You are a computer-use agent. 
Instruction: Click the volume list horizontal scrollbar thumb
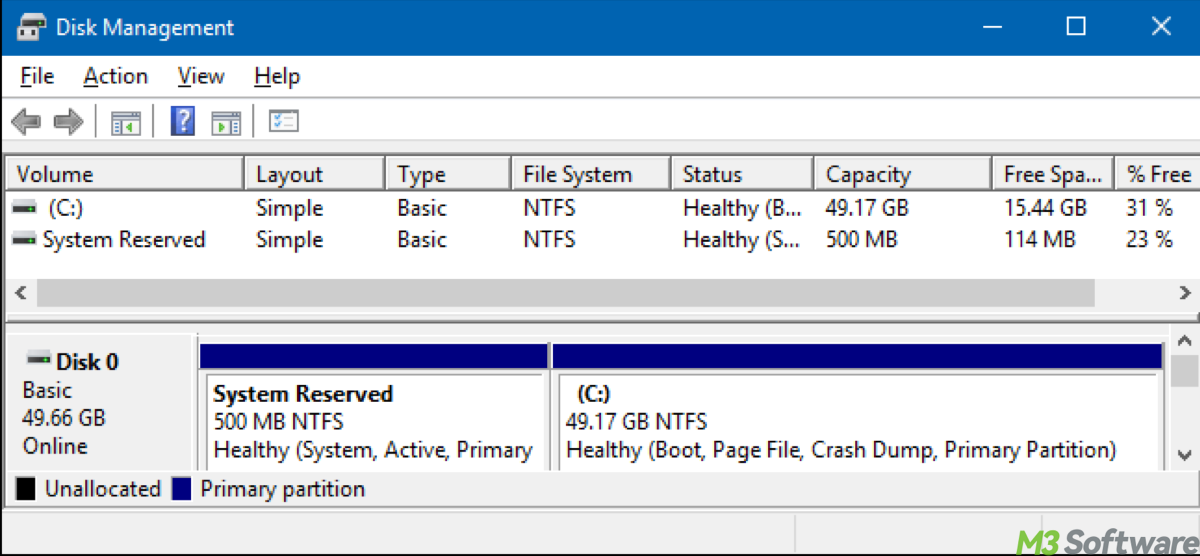tap(566, 293)
